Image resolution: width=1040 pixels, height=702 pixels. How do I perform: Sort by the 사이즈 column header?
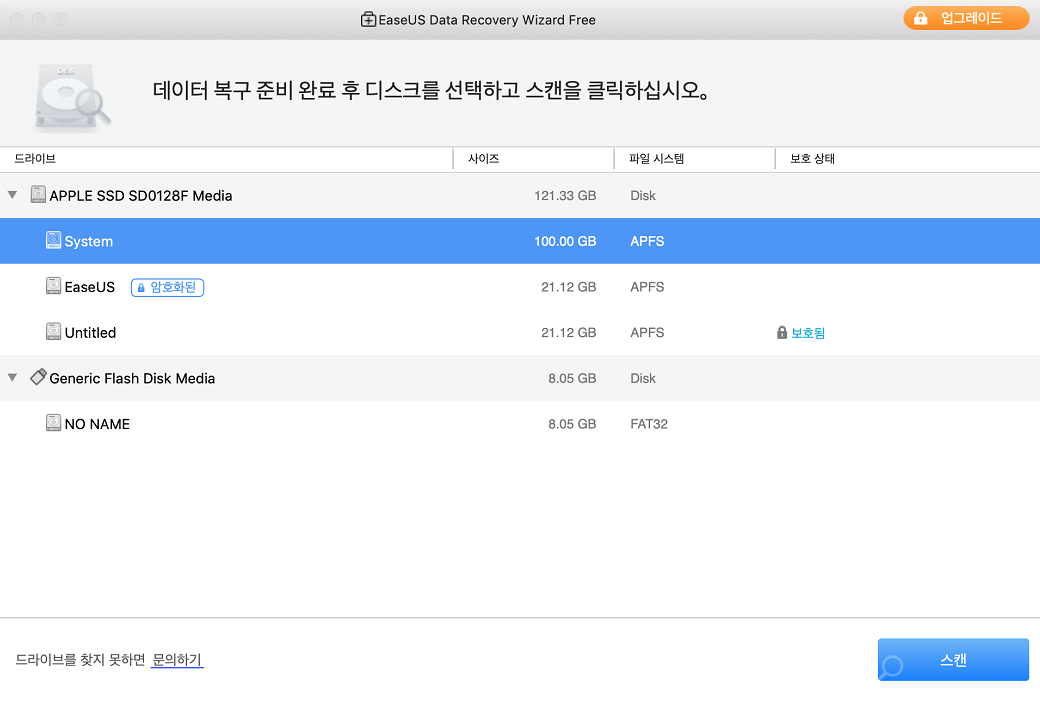(x=484, y=159)
